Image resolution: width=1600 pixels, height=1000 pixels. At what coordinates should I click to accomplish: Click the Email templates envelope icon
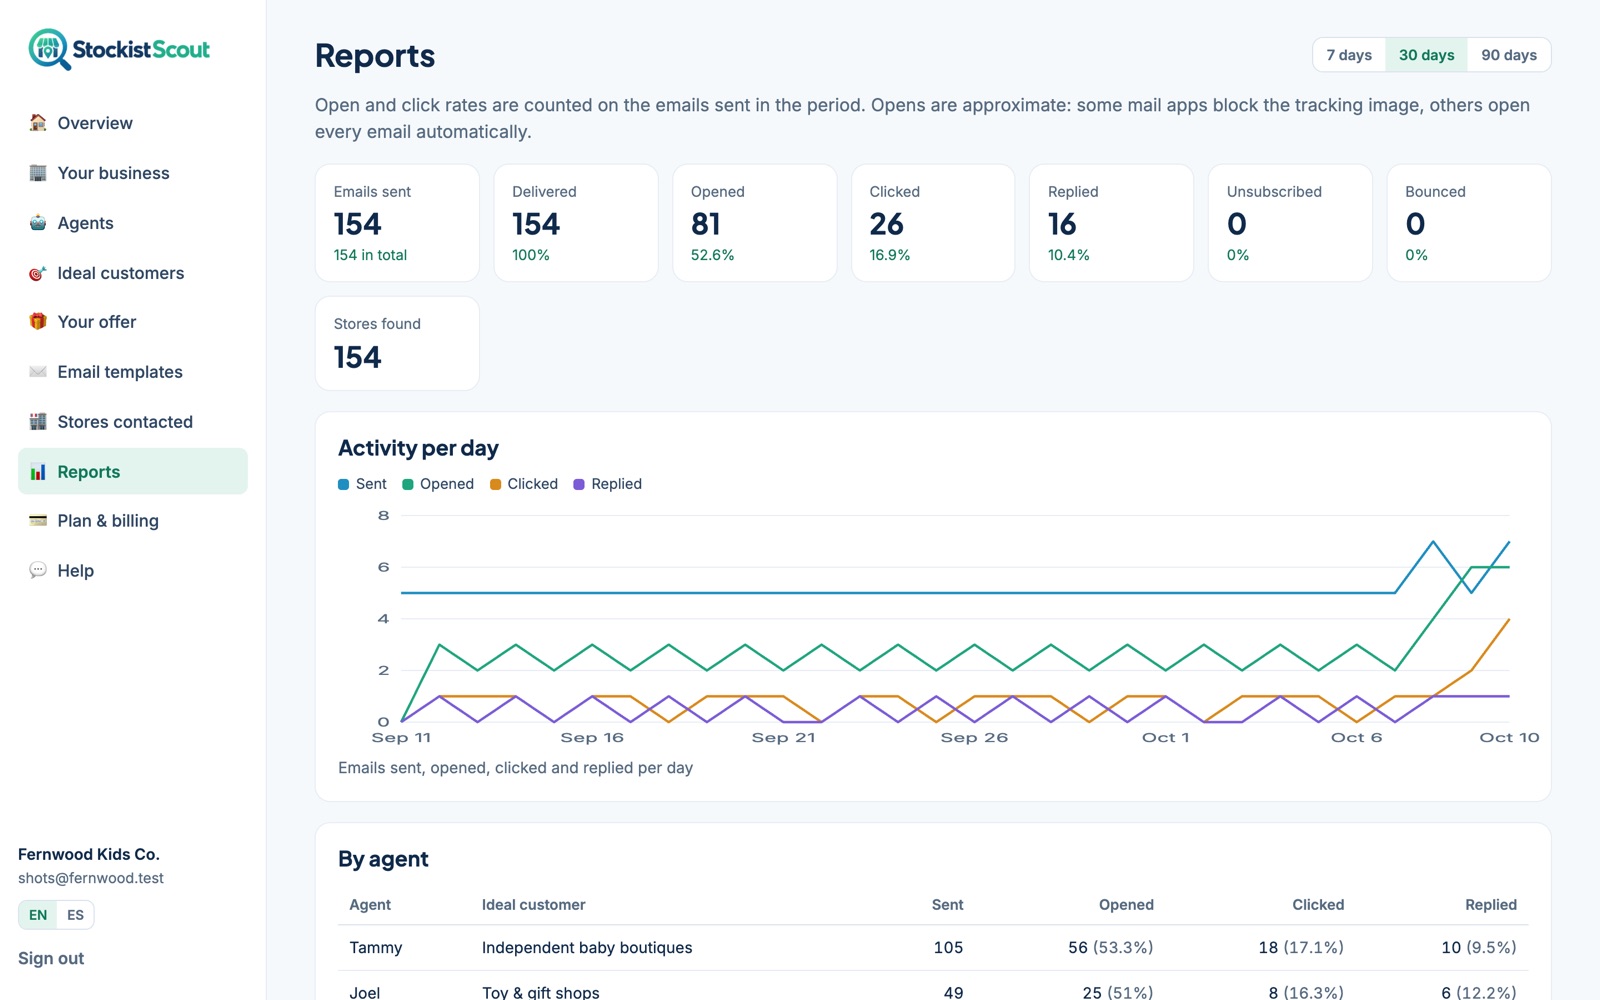pyautogui.click(x=38, y=372)
